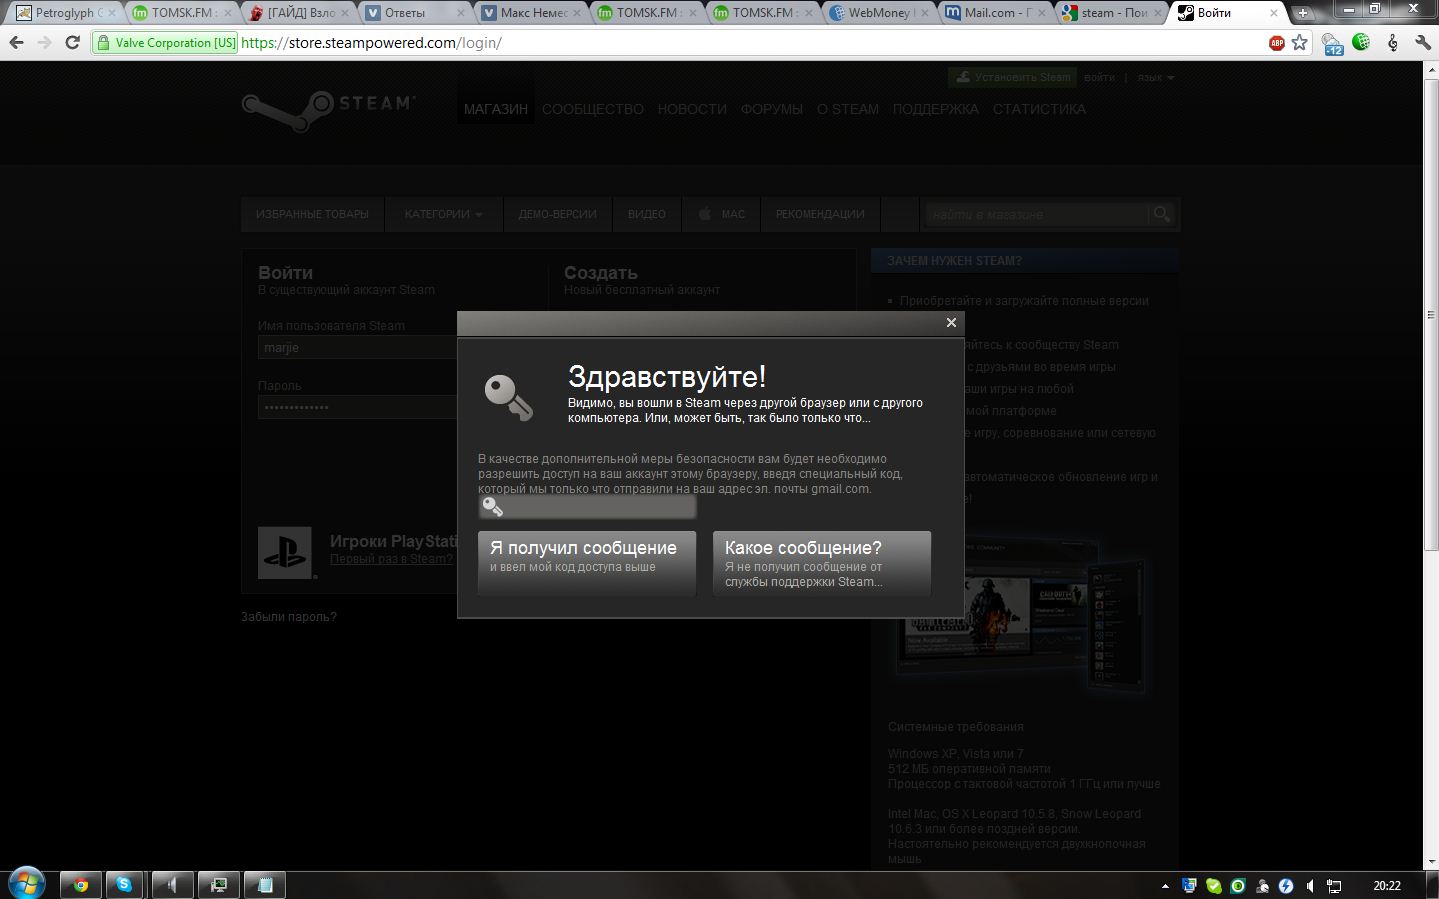This screenshot has width=1439, height=899.
Task: Open the 'О STEAM' menu item
Action: click(x=848, y=109)
